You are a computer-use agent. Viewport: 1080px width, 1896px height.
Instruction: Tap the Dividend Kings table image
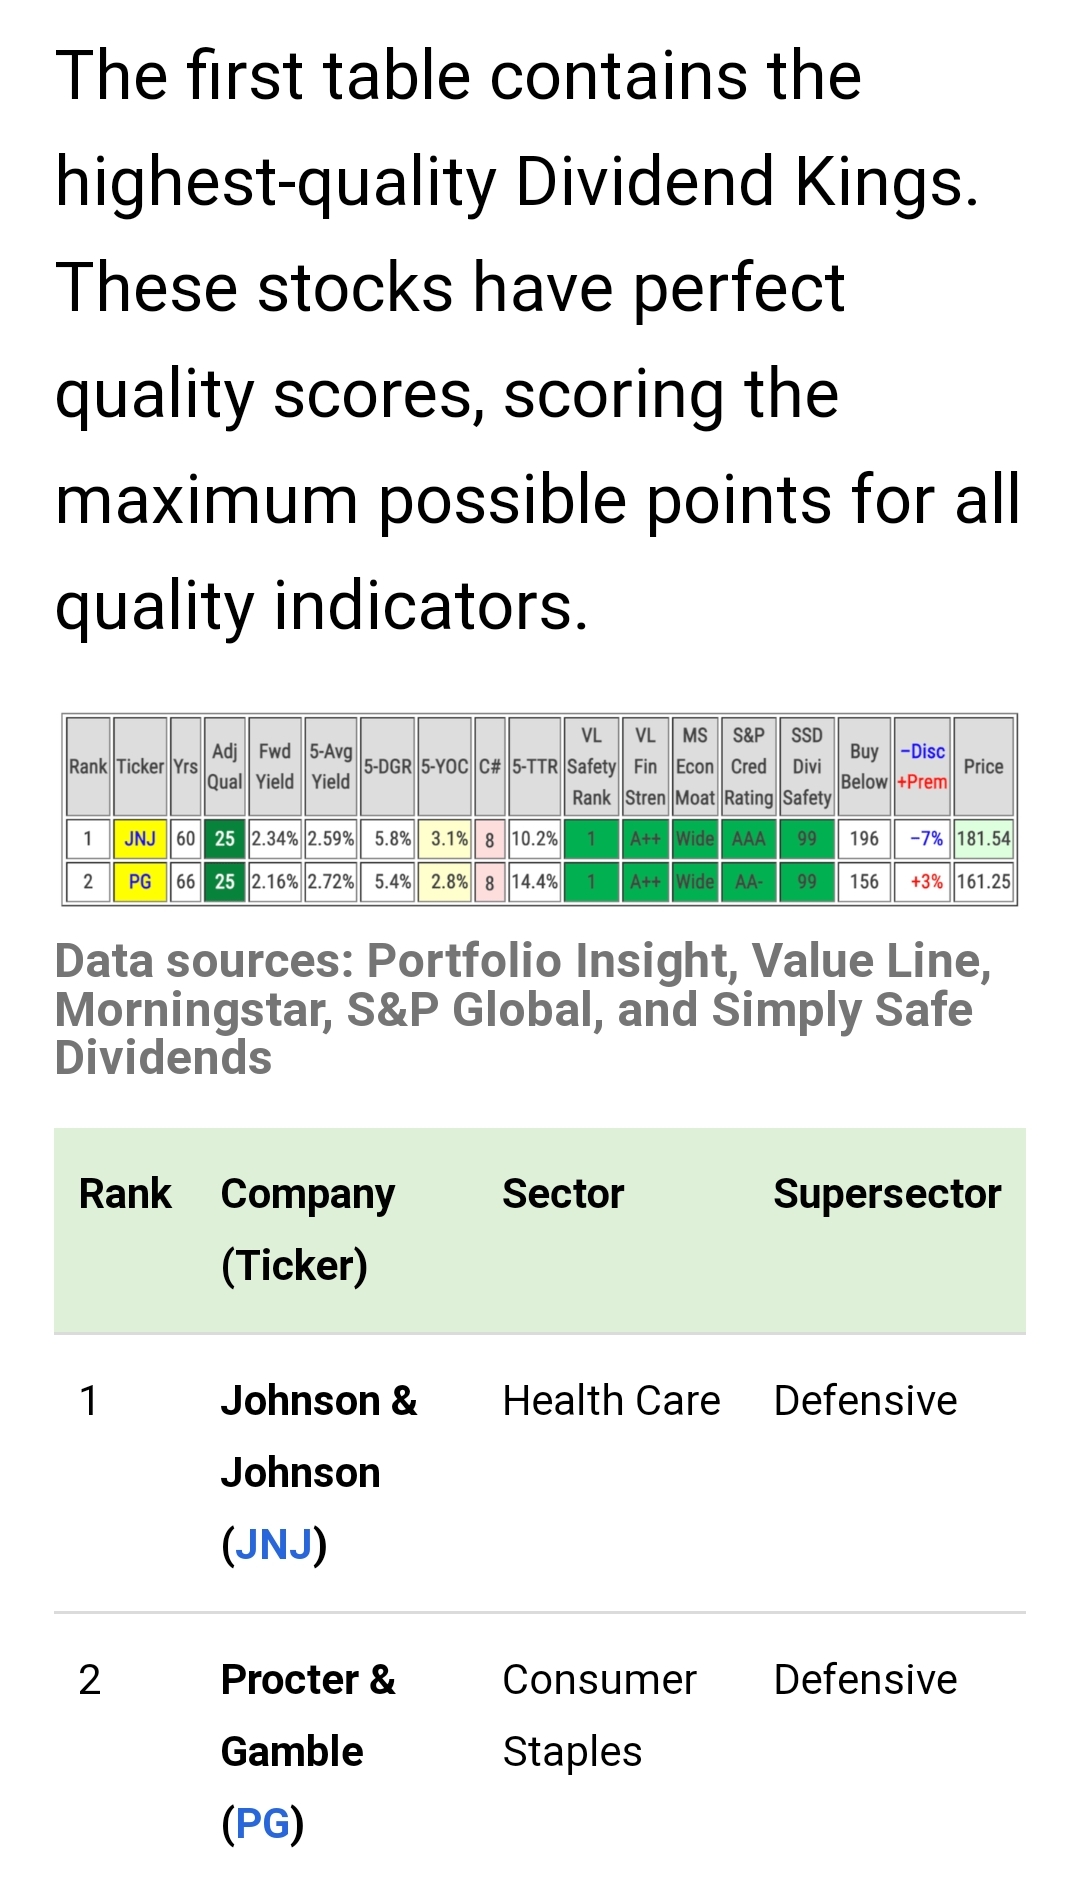point(540,810)
